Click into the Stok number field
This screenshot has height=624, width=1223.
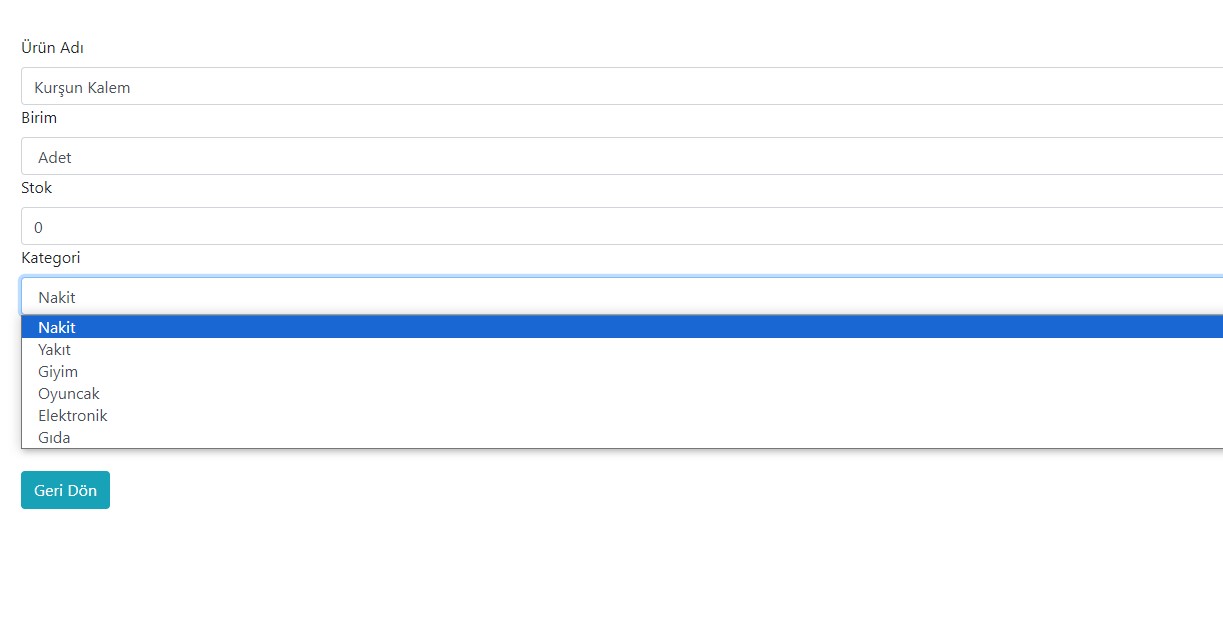(620, 227)
